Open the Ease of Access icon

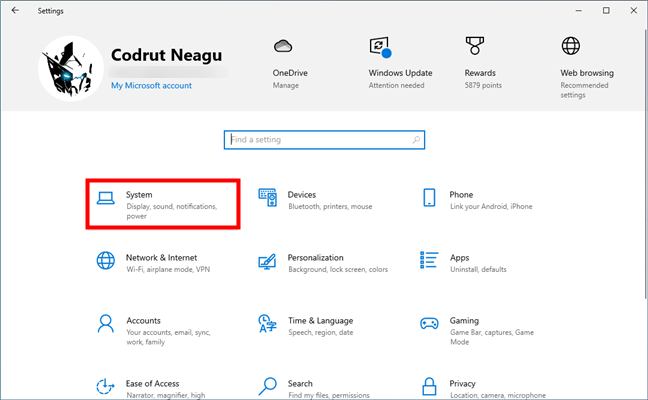pos(105,386)
